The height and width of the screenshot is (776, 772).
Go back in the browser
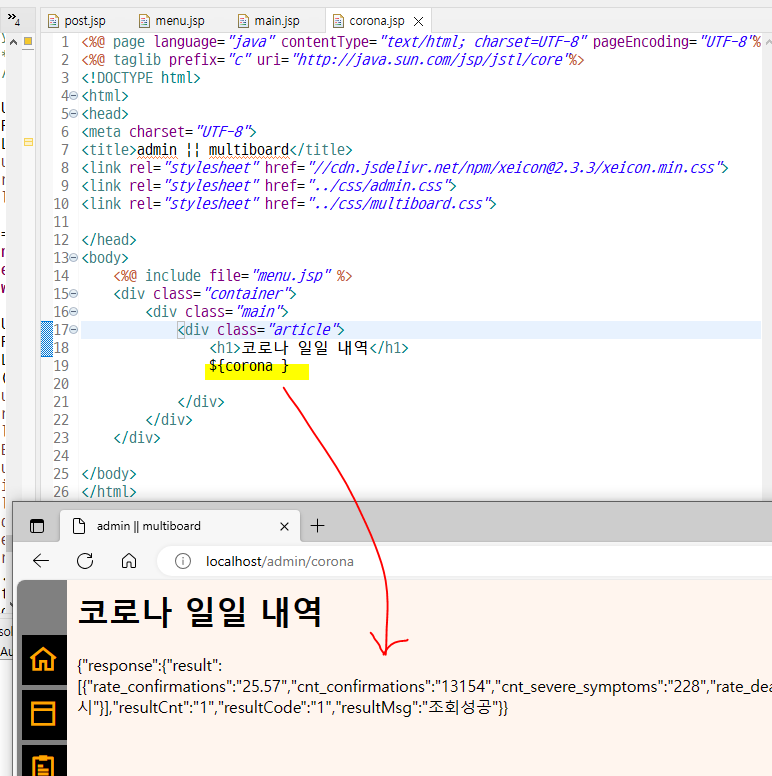click(x=41, y=561)
